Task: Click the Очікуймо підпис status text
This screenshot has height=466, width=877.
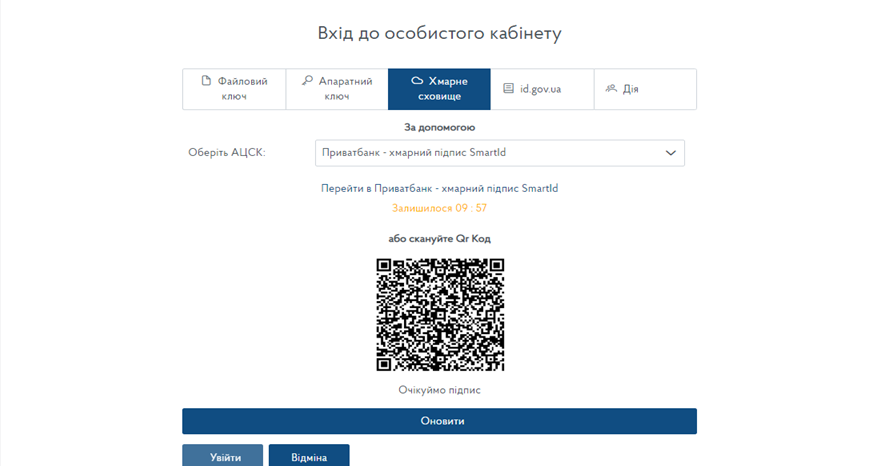Action: (x=439, y=390)
